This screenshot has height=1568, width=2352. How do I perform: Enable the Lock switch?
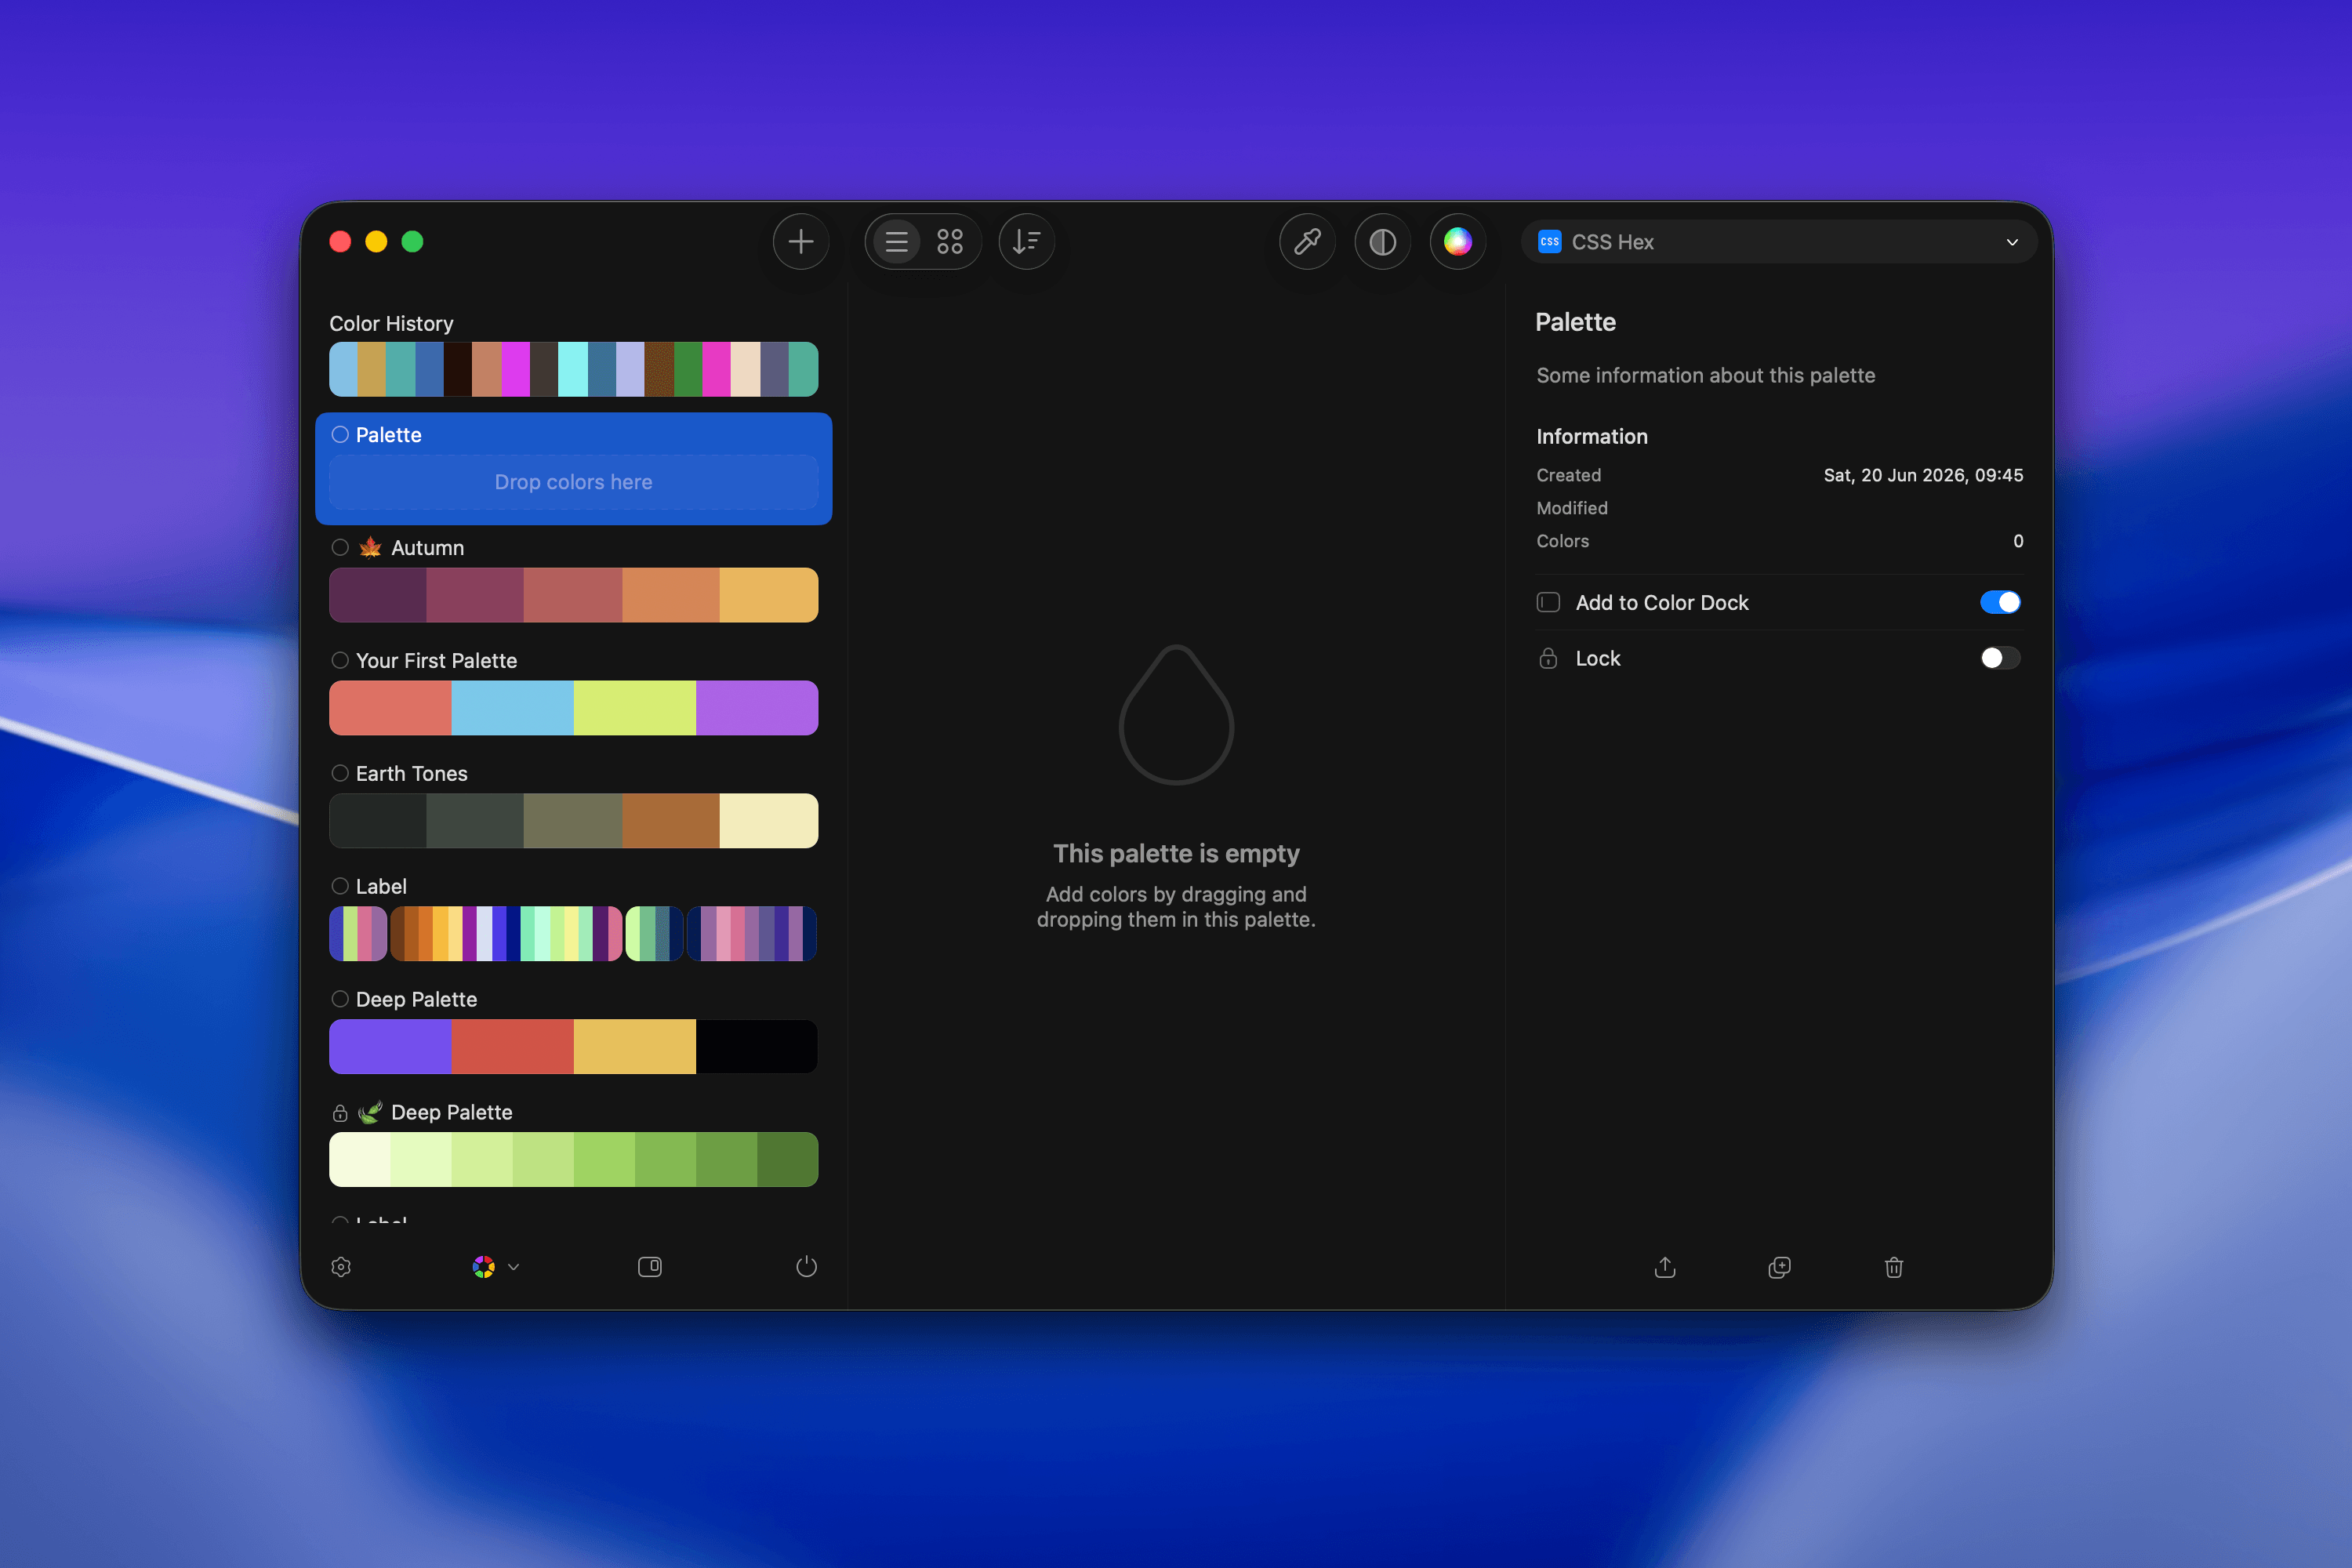tap(2000, 658)
